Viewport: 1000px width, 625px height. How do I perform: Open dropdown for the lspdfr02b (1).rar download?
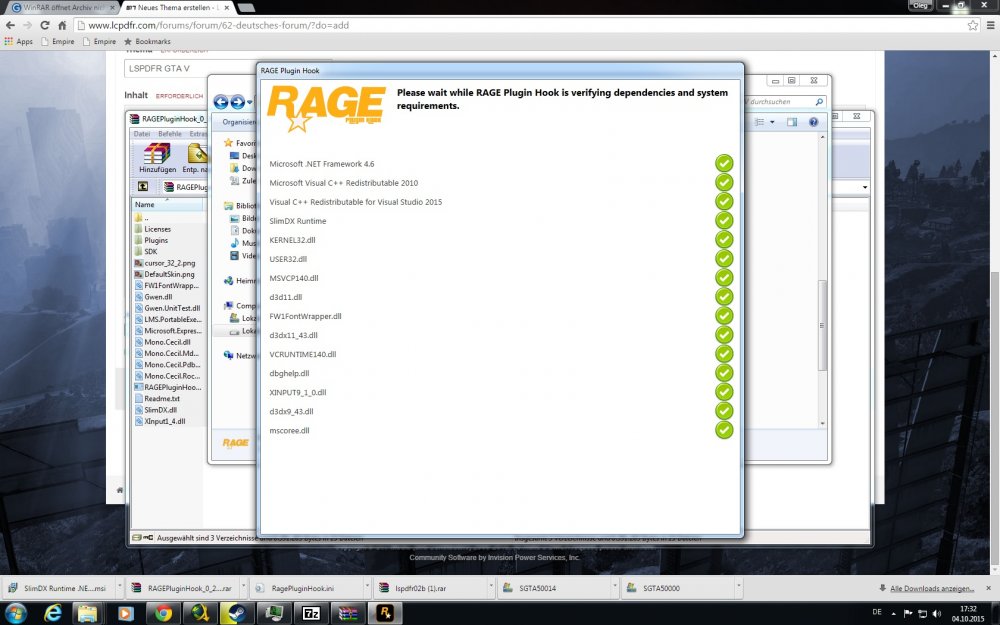490,587
